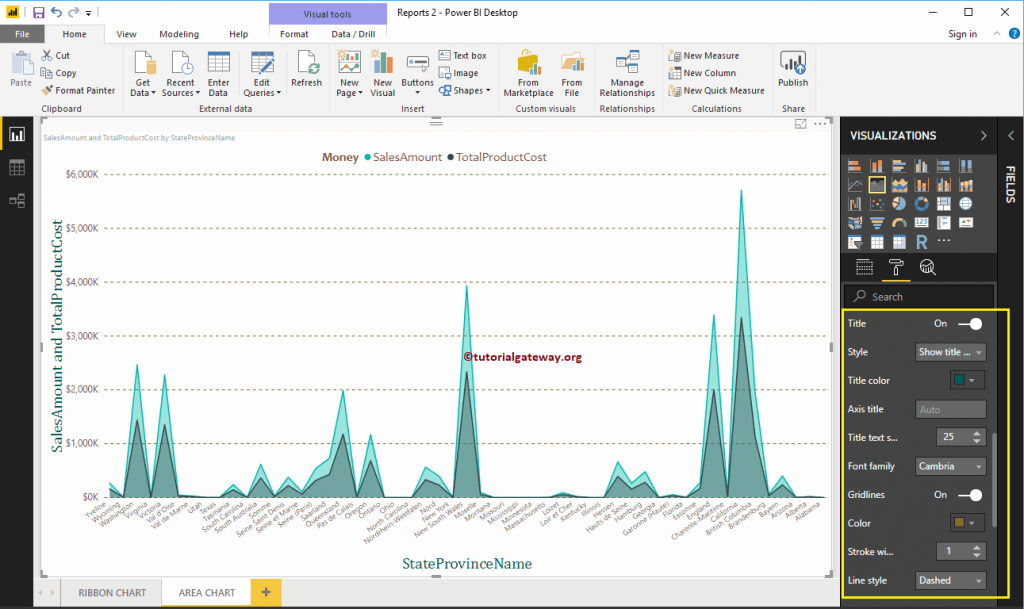Switch to the RIBBON CHART page tab
The height and width of the screenshot is (609, 1024).
(110, 592)
